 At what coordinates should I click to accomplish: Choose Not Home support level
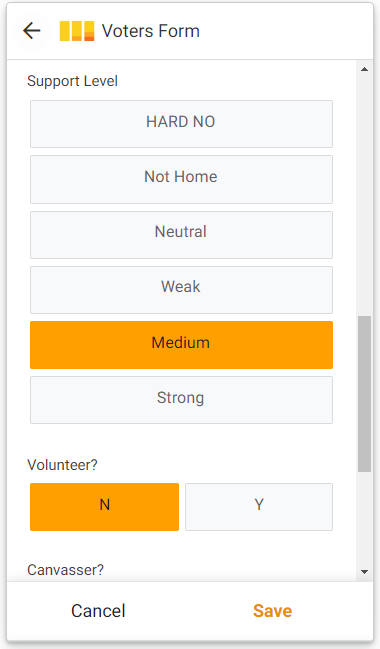tap(181, 179)
